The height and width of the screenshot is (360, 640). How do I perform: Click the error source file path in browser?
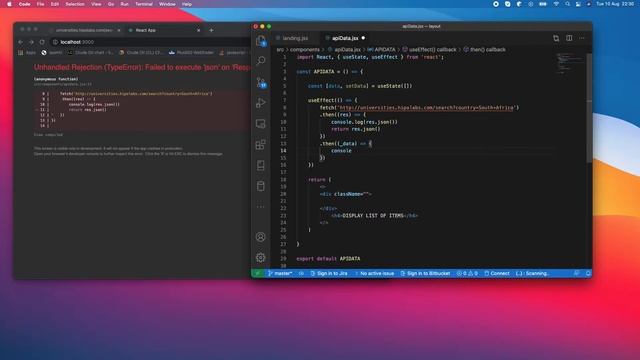coord(62,84)
